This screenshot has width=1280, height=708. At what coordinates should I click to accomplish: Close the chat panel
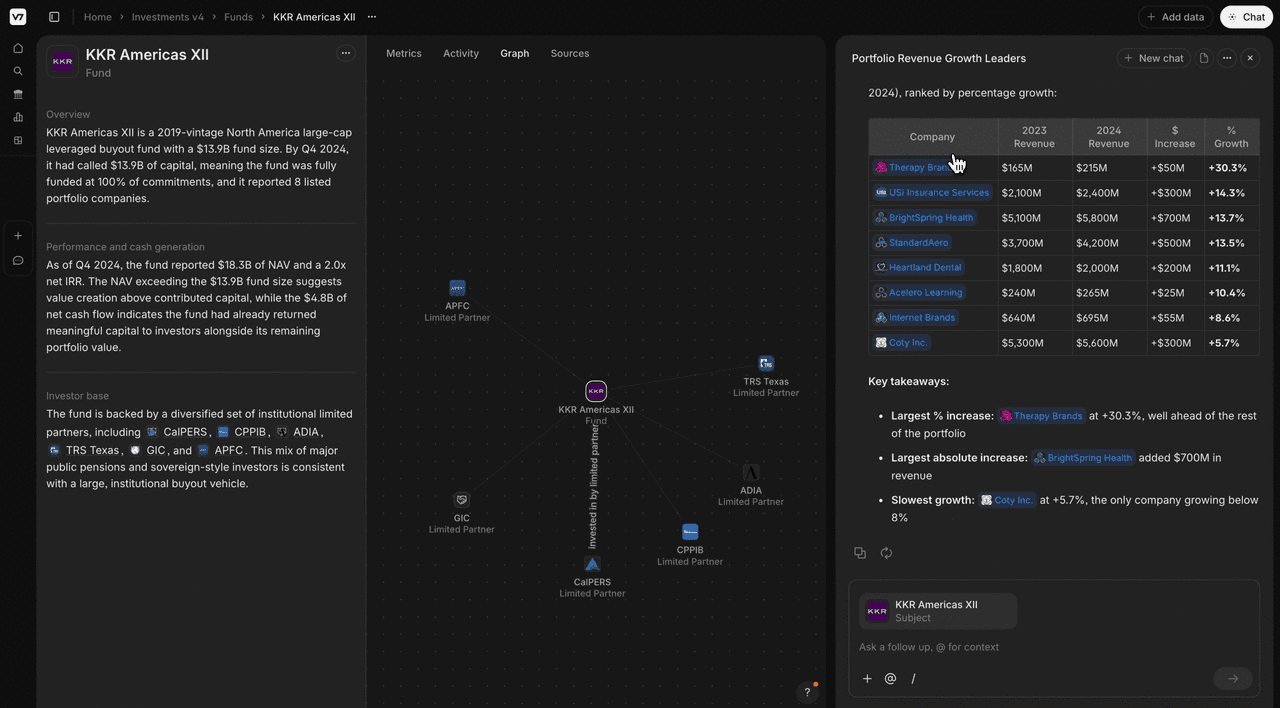(x=1250, y=58)
